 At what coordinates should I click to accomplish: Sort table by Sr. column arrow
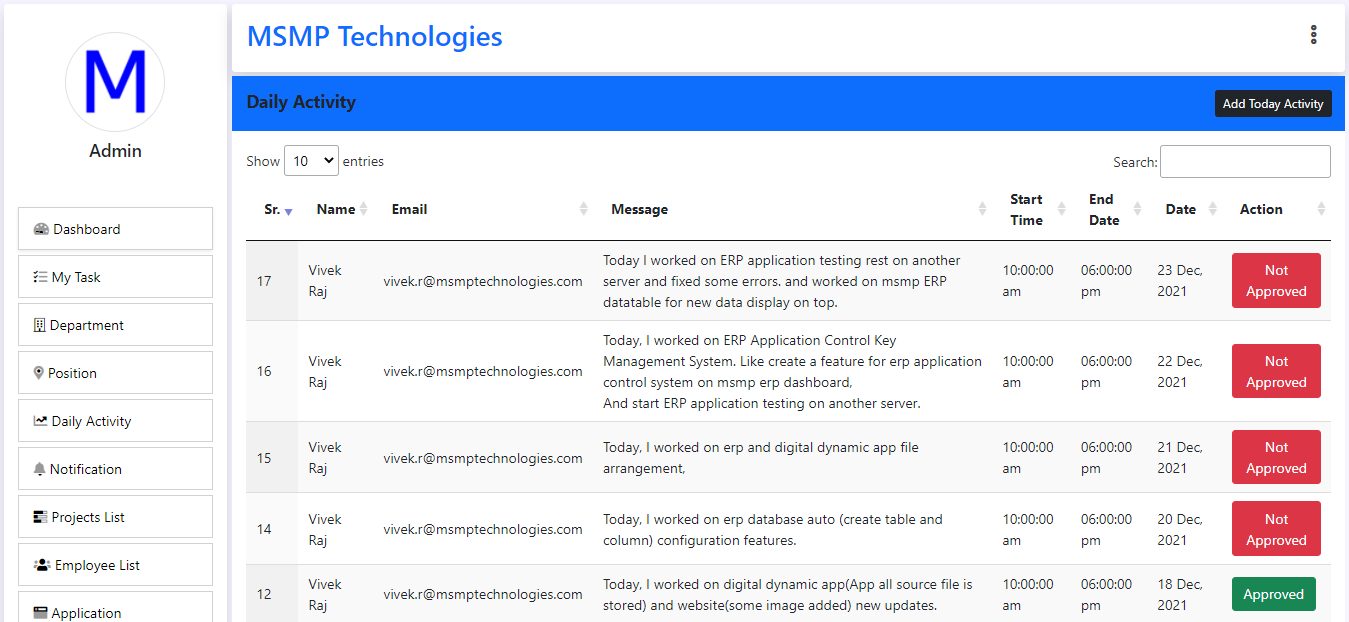[x=288, y=211]
